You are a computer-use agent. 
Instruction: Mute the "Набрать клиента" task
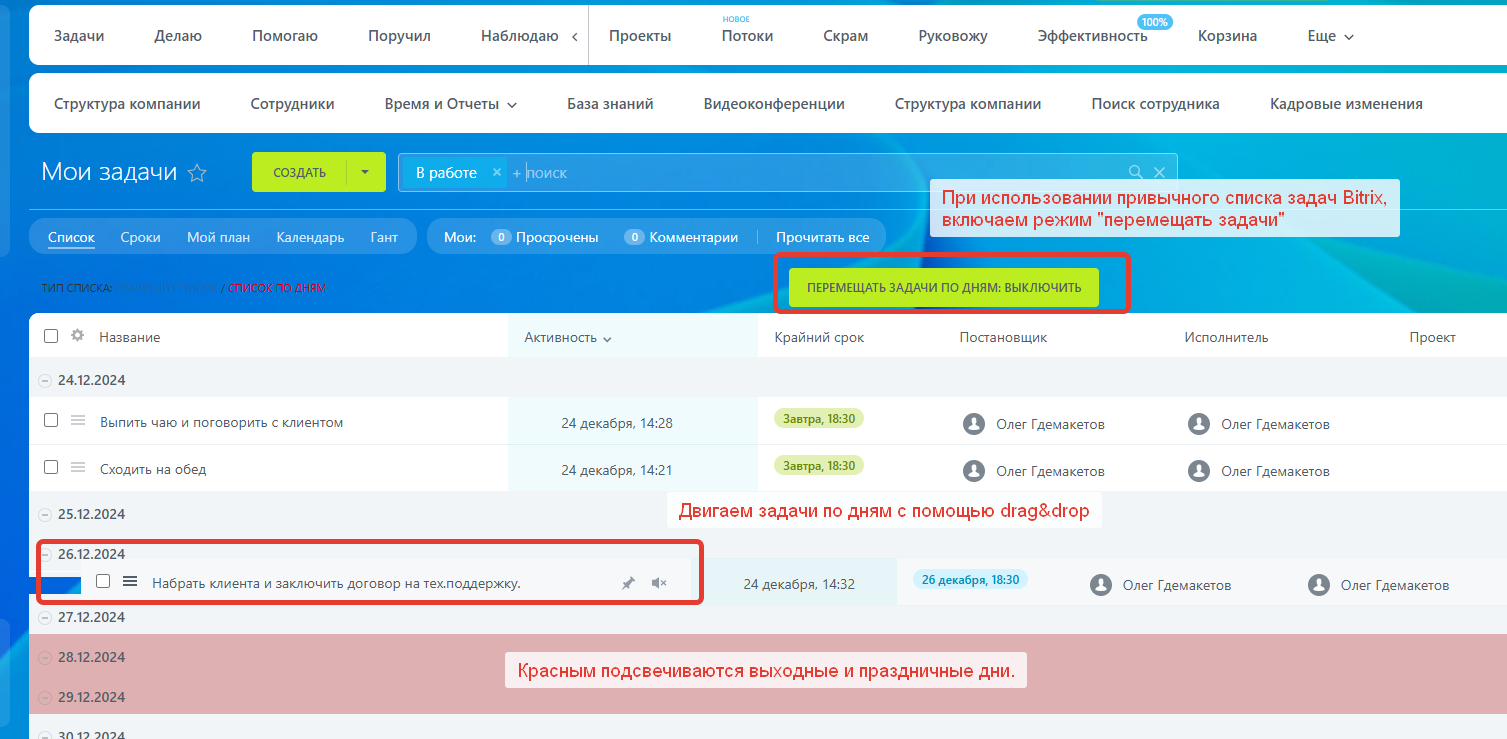tap(658, 583)
